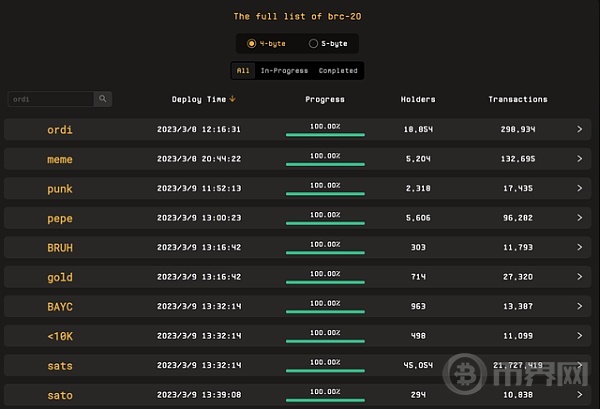
Task: Open ordi row chevron arrow
Action: coord(579,129)
